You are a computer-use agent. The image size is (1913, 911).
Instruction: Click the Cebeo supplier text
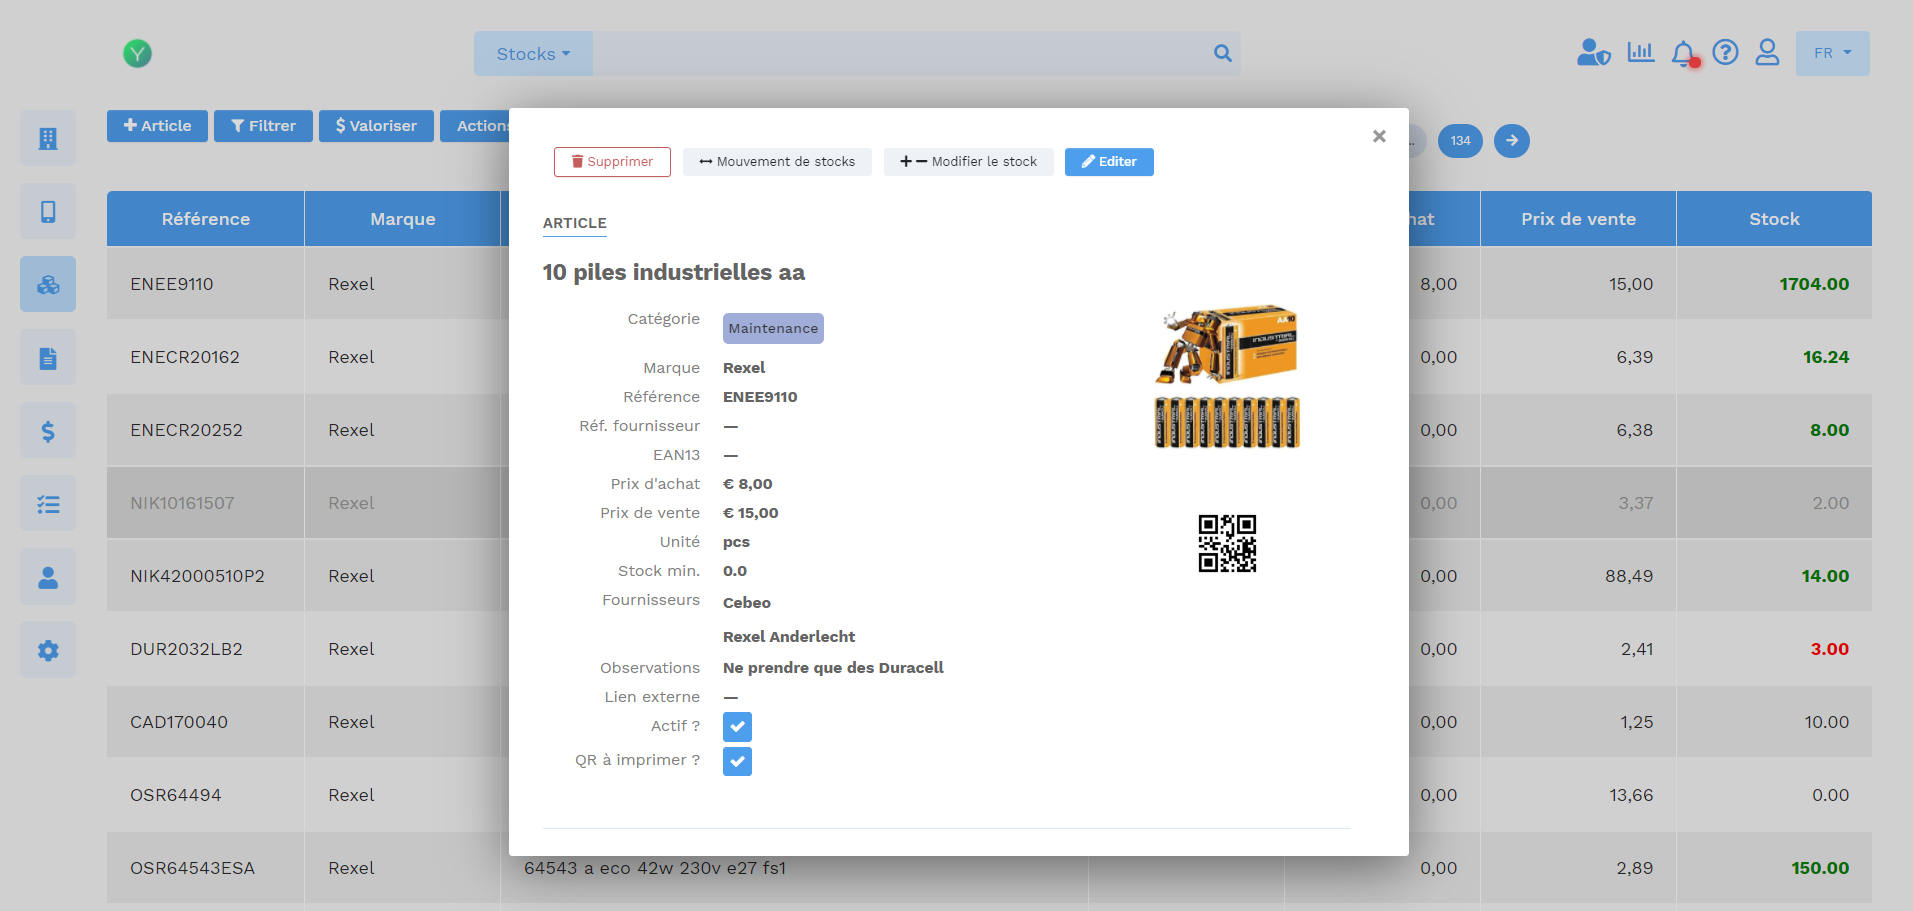pyautogui.click(x=747, y=603)
